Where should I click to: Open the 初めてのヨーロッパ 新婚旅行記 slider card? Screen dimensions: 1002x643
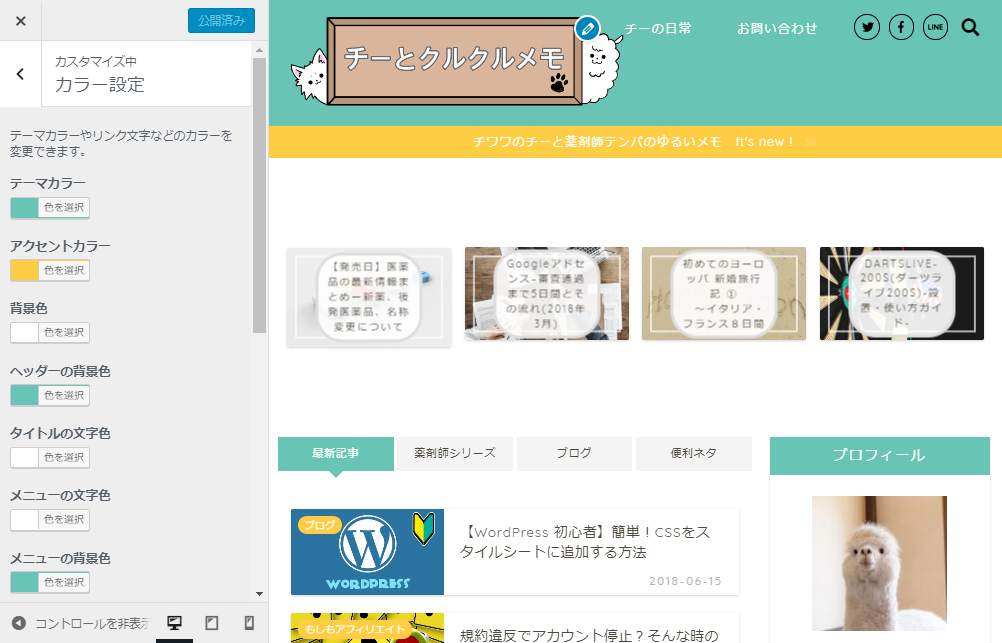coord(723,294)
